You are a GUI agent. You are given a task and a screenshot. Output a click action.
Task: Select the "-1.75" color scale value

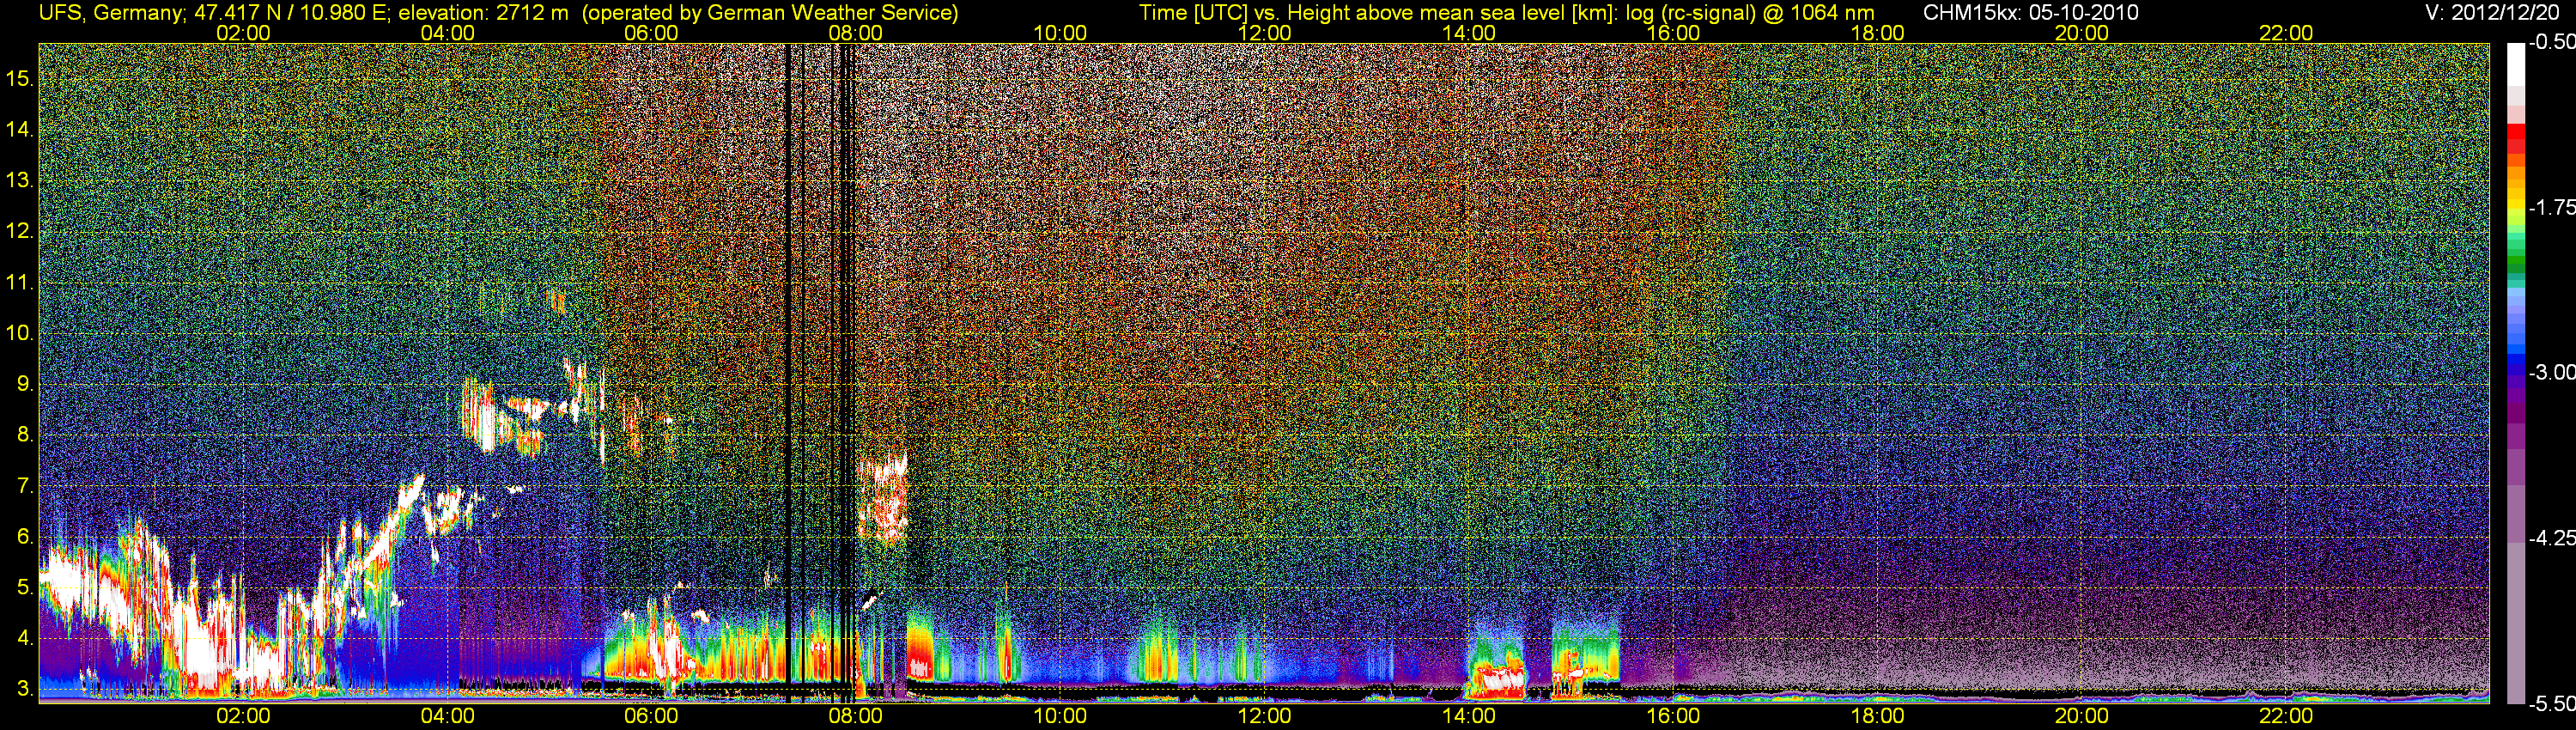[2551, 207]
